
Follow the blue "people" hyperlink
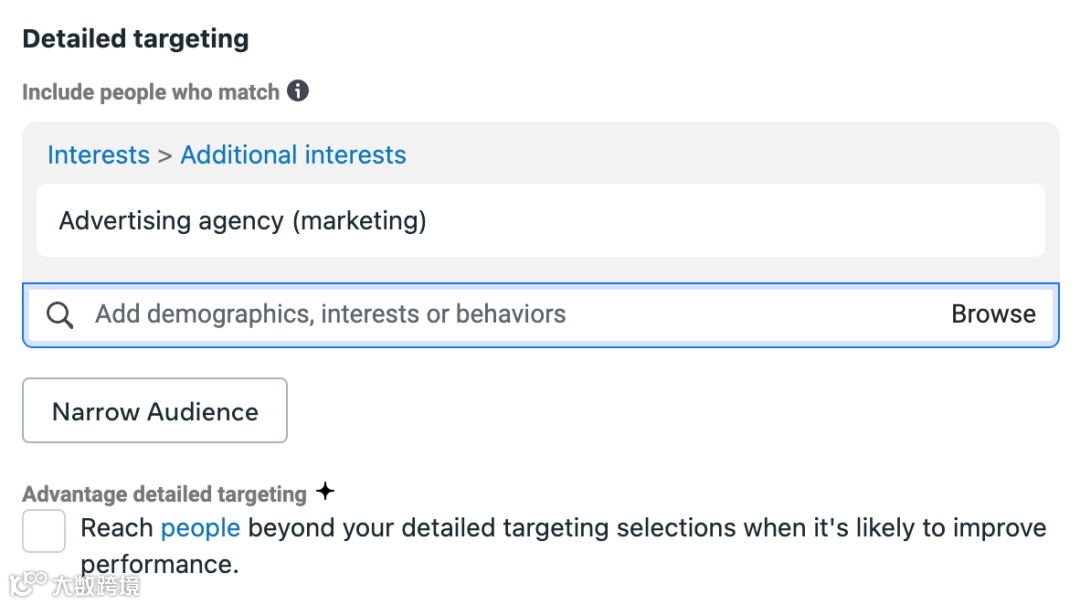200,527
